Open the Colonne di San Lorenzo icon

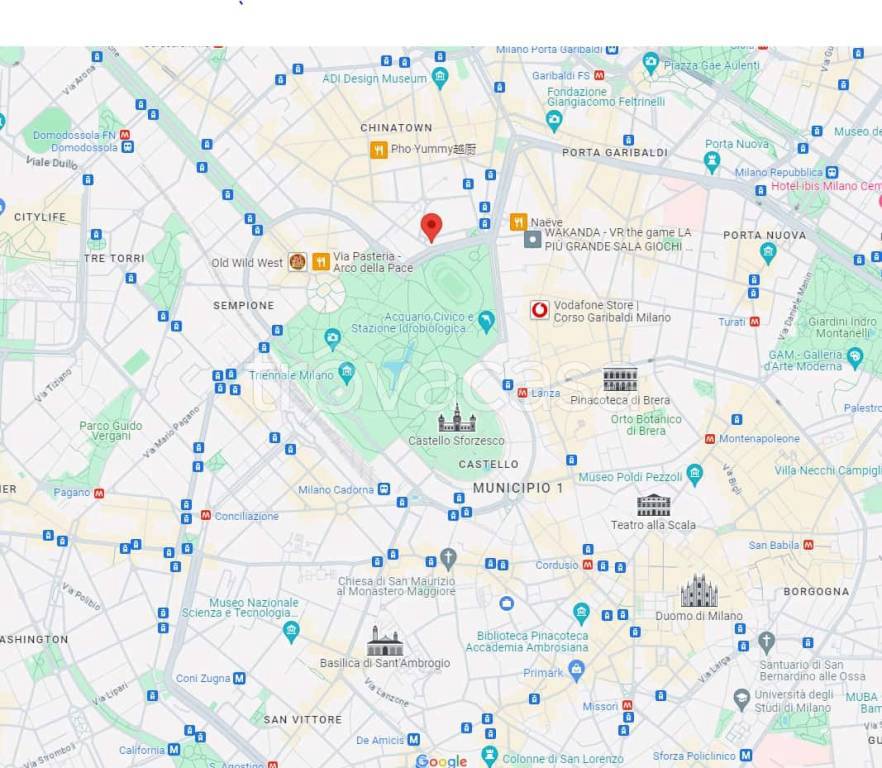click(x=489, y=756)
